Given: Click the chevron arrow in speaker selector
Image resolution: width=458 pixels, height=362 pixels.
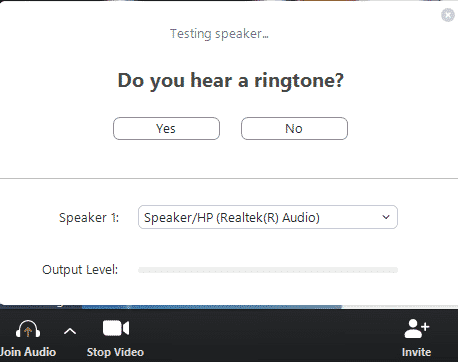Looking at the screenshot, I should click(x=386, y=217).
